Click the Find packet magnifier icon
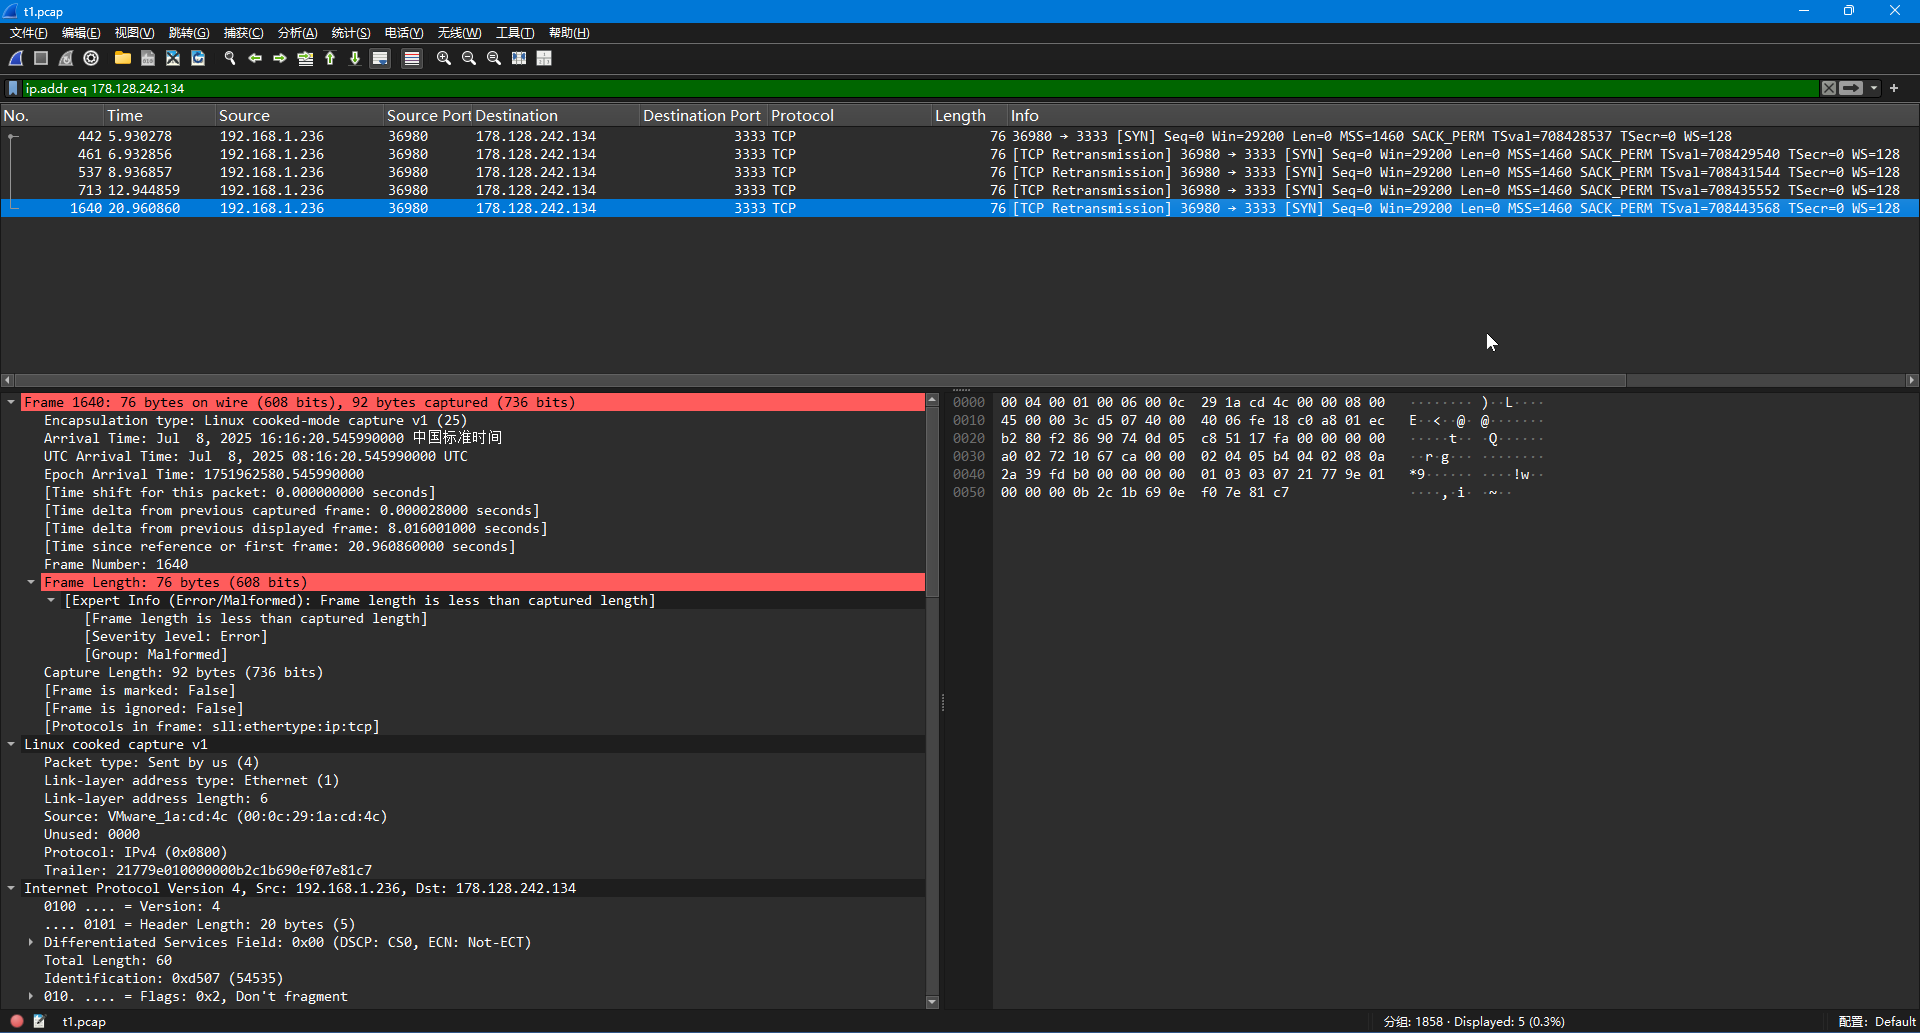 (230, 59)
